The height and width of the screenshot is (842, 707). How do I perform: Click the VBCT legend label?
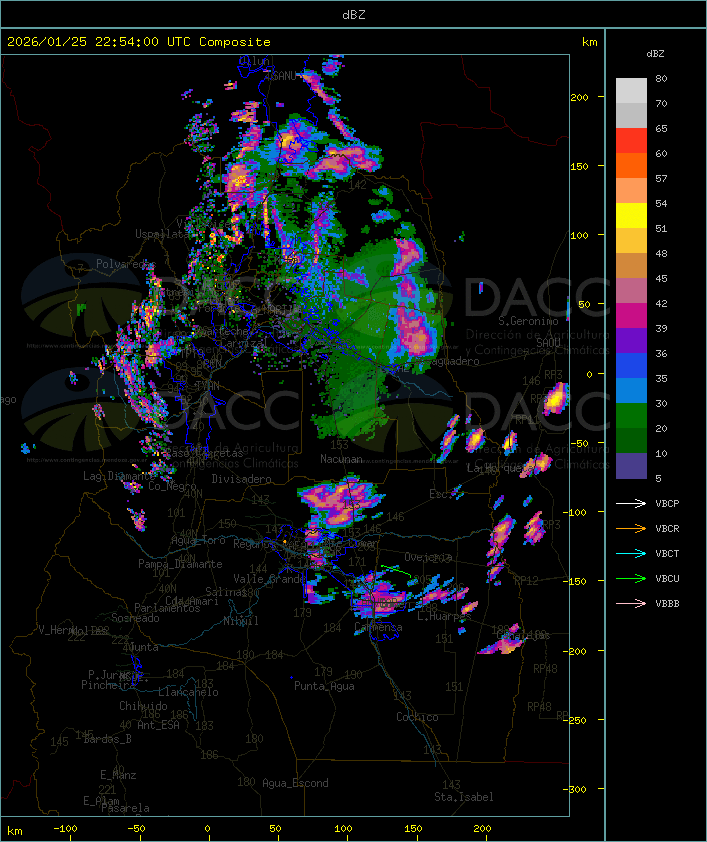(x=667, y=554)
